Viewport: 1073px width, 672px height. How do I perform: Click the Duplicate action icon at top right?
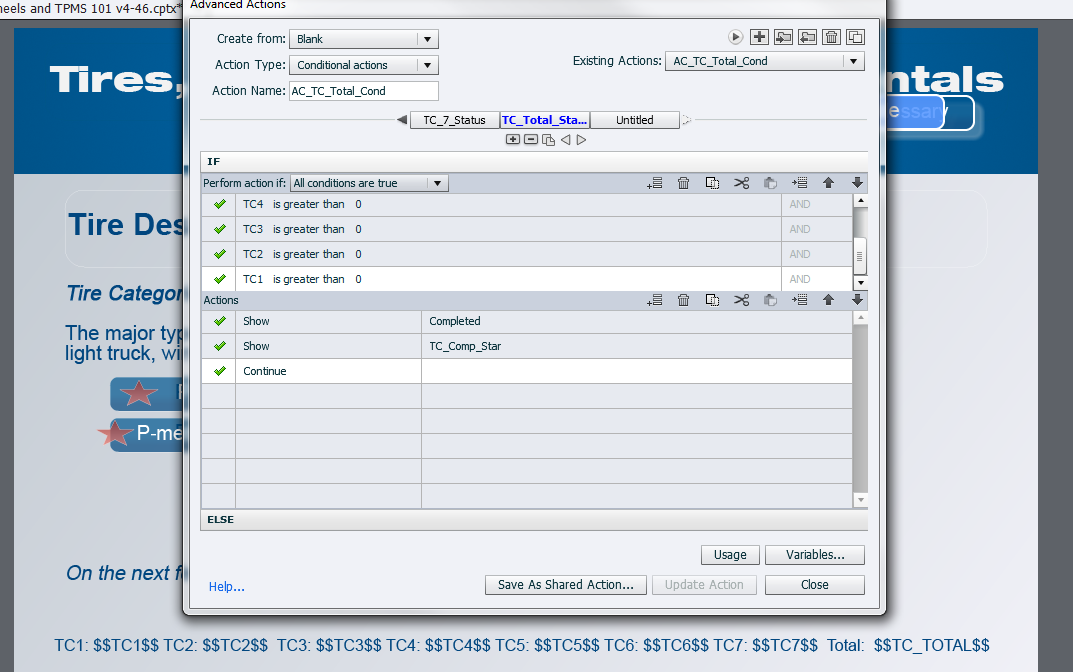click(855, 37)
